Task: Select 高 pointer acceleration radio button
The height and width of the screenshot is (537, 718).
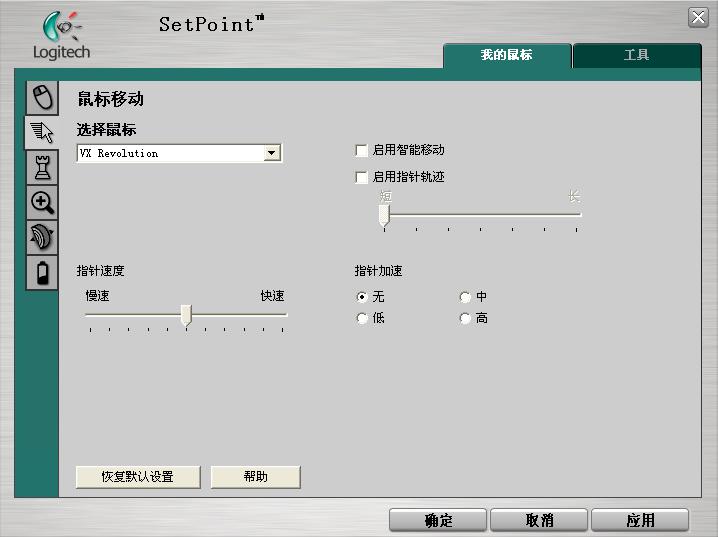Action: 465,318
